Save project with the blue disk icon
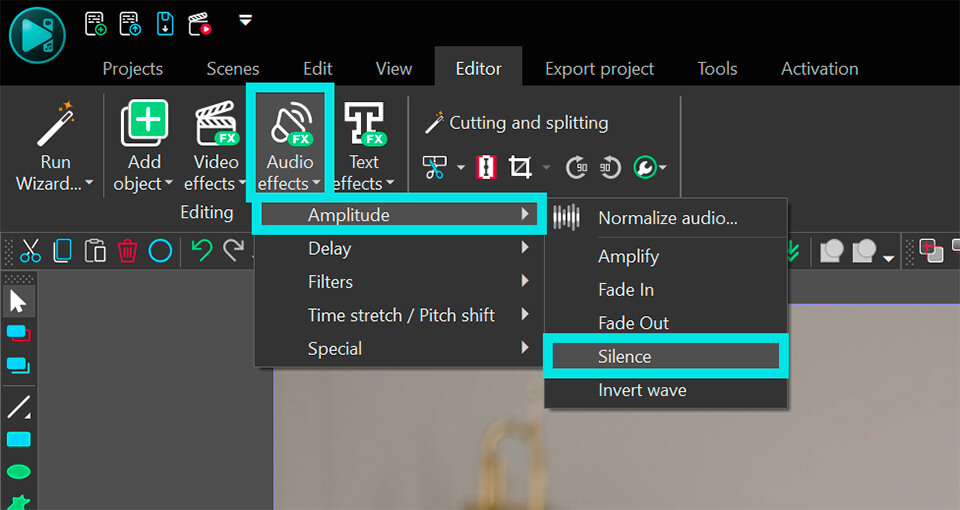Viewport: 960px width, 510px height. click(x=165, y=24)
